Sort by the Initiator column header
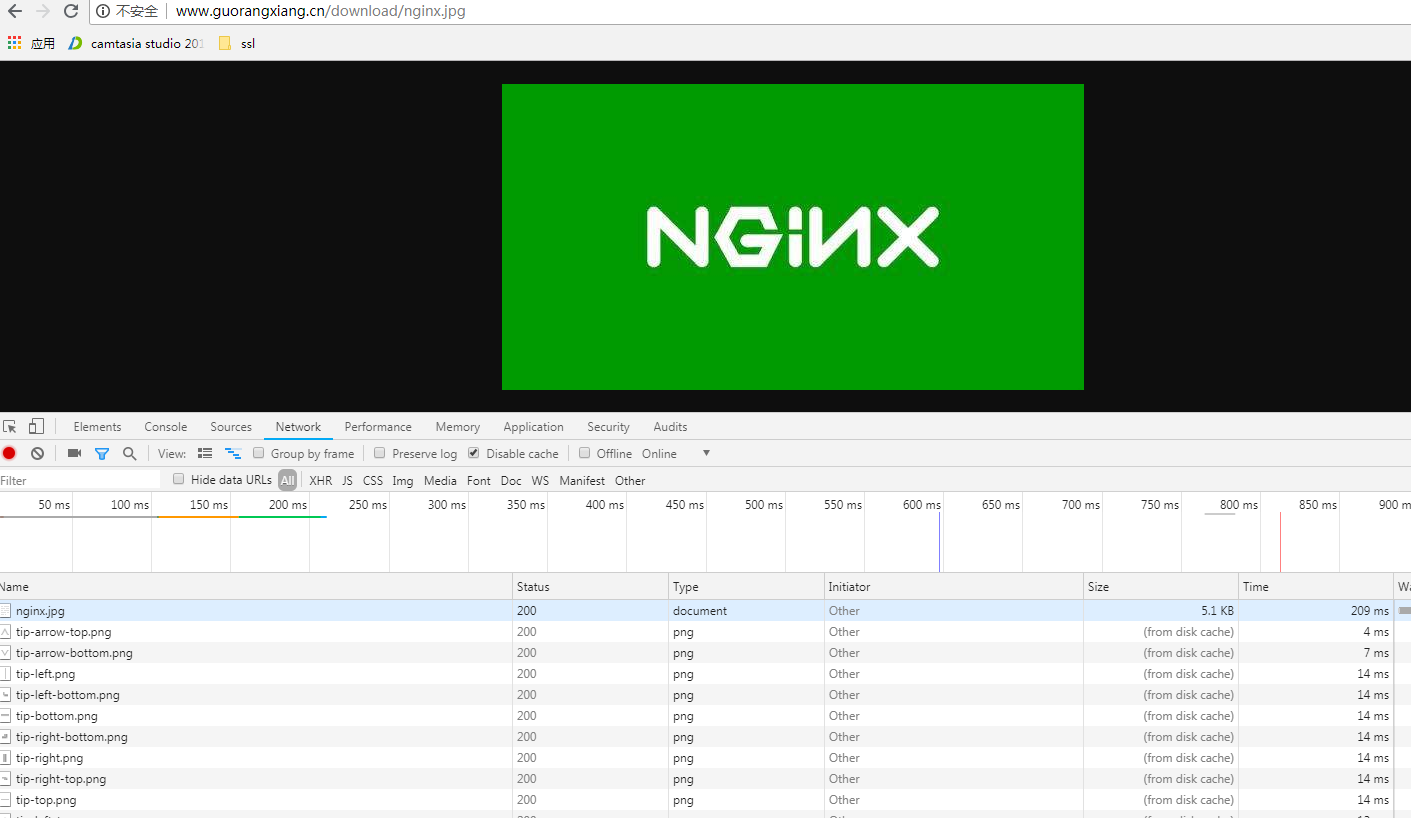 click(x=954, y=587)
